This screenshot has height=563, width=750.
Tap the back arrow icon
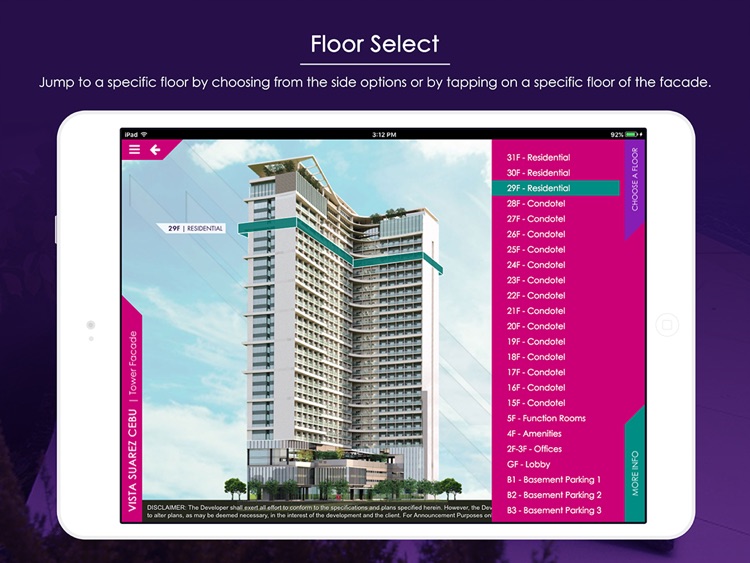(155, 150)
